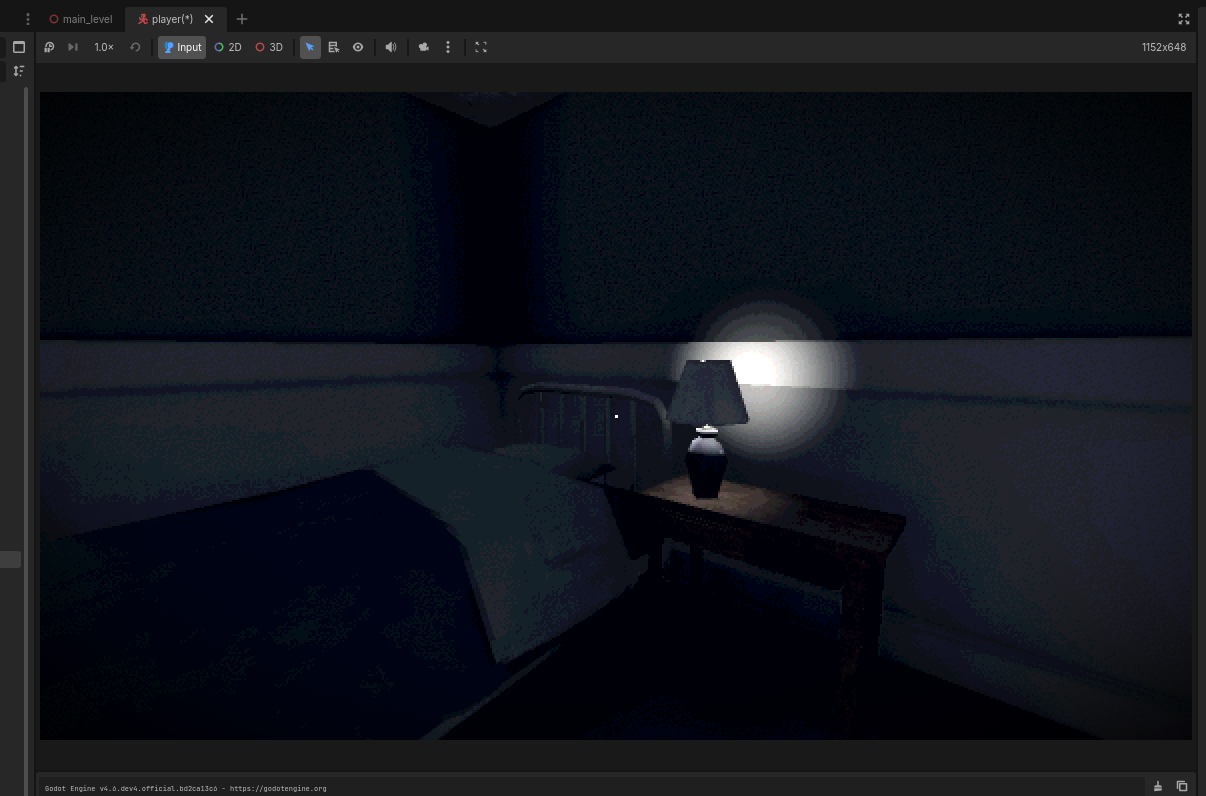
Task: Click the list select mode icon
Action: point(334,47)
